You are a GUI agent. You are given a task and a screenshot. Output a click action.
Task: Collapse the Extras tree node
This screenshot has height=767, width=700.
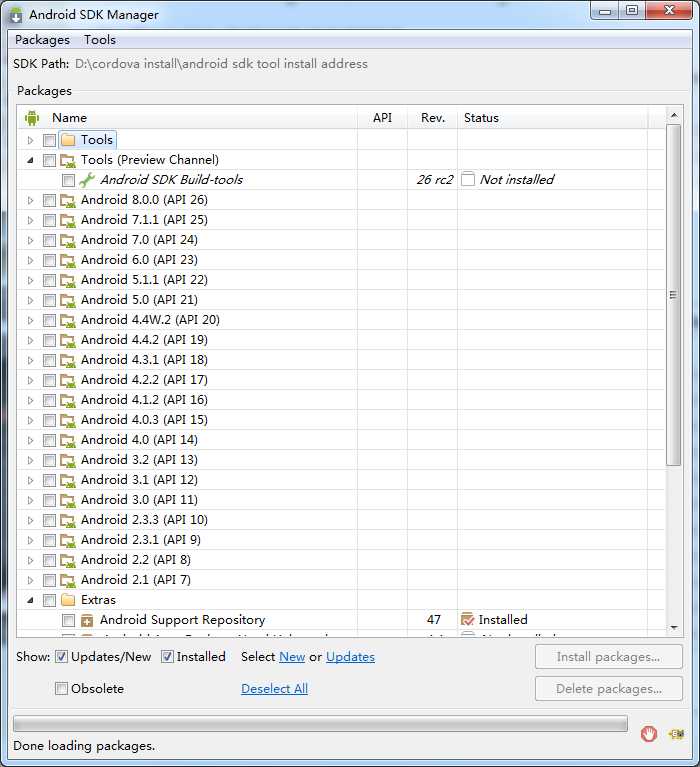tap(30, 600)
